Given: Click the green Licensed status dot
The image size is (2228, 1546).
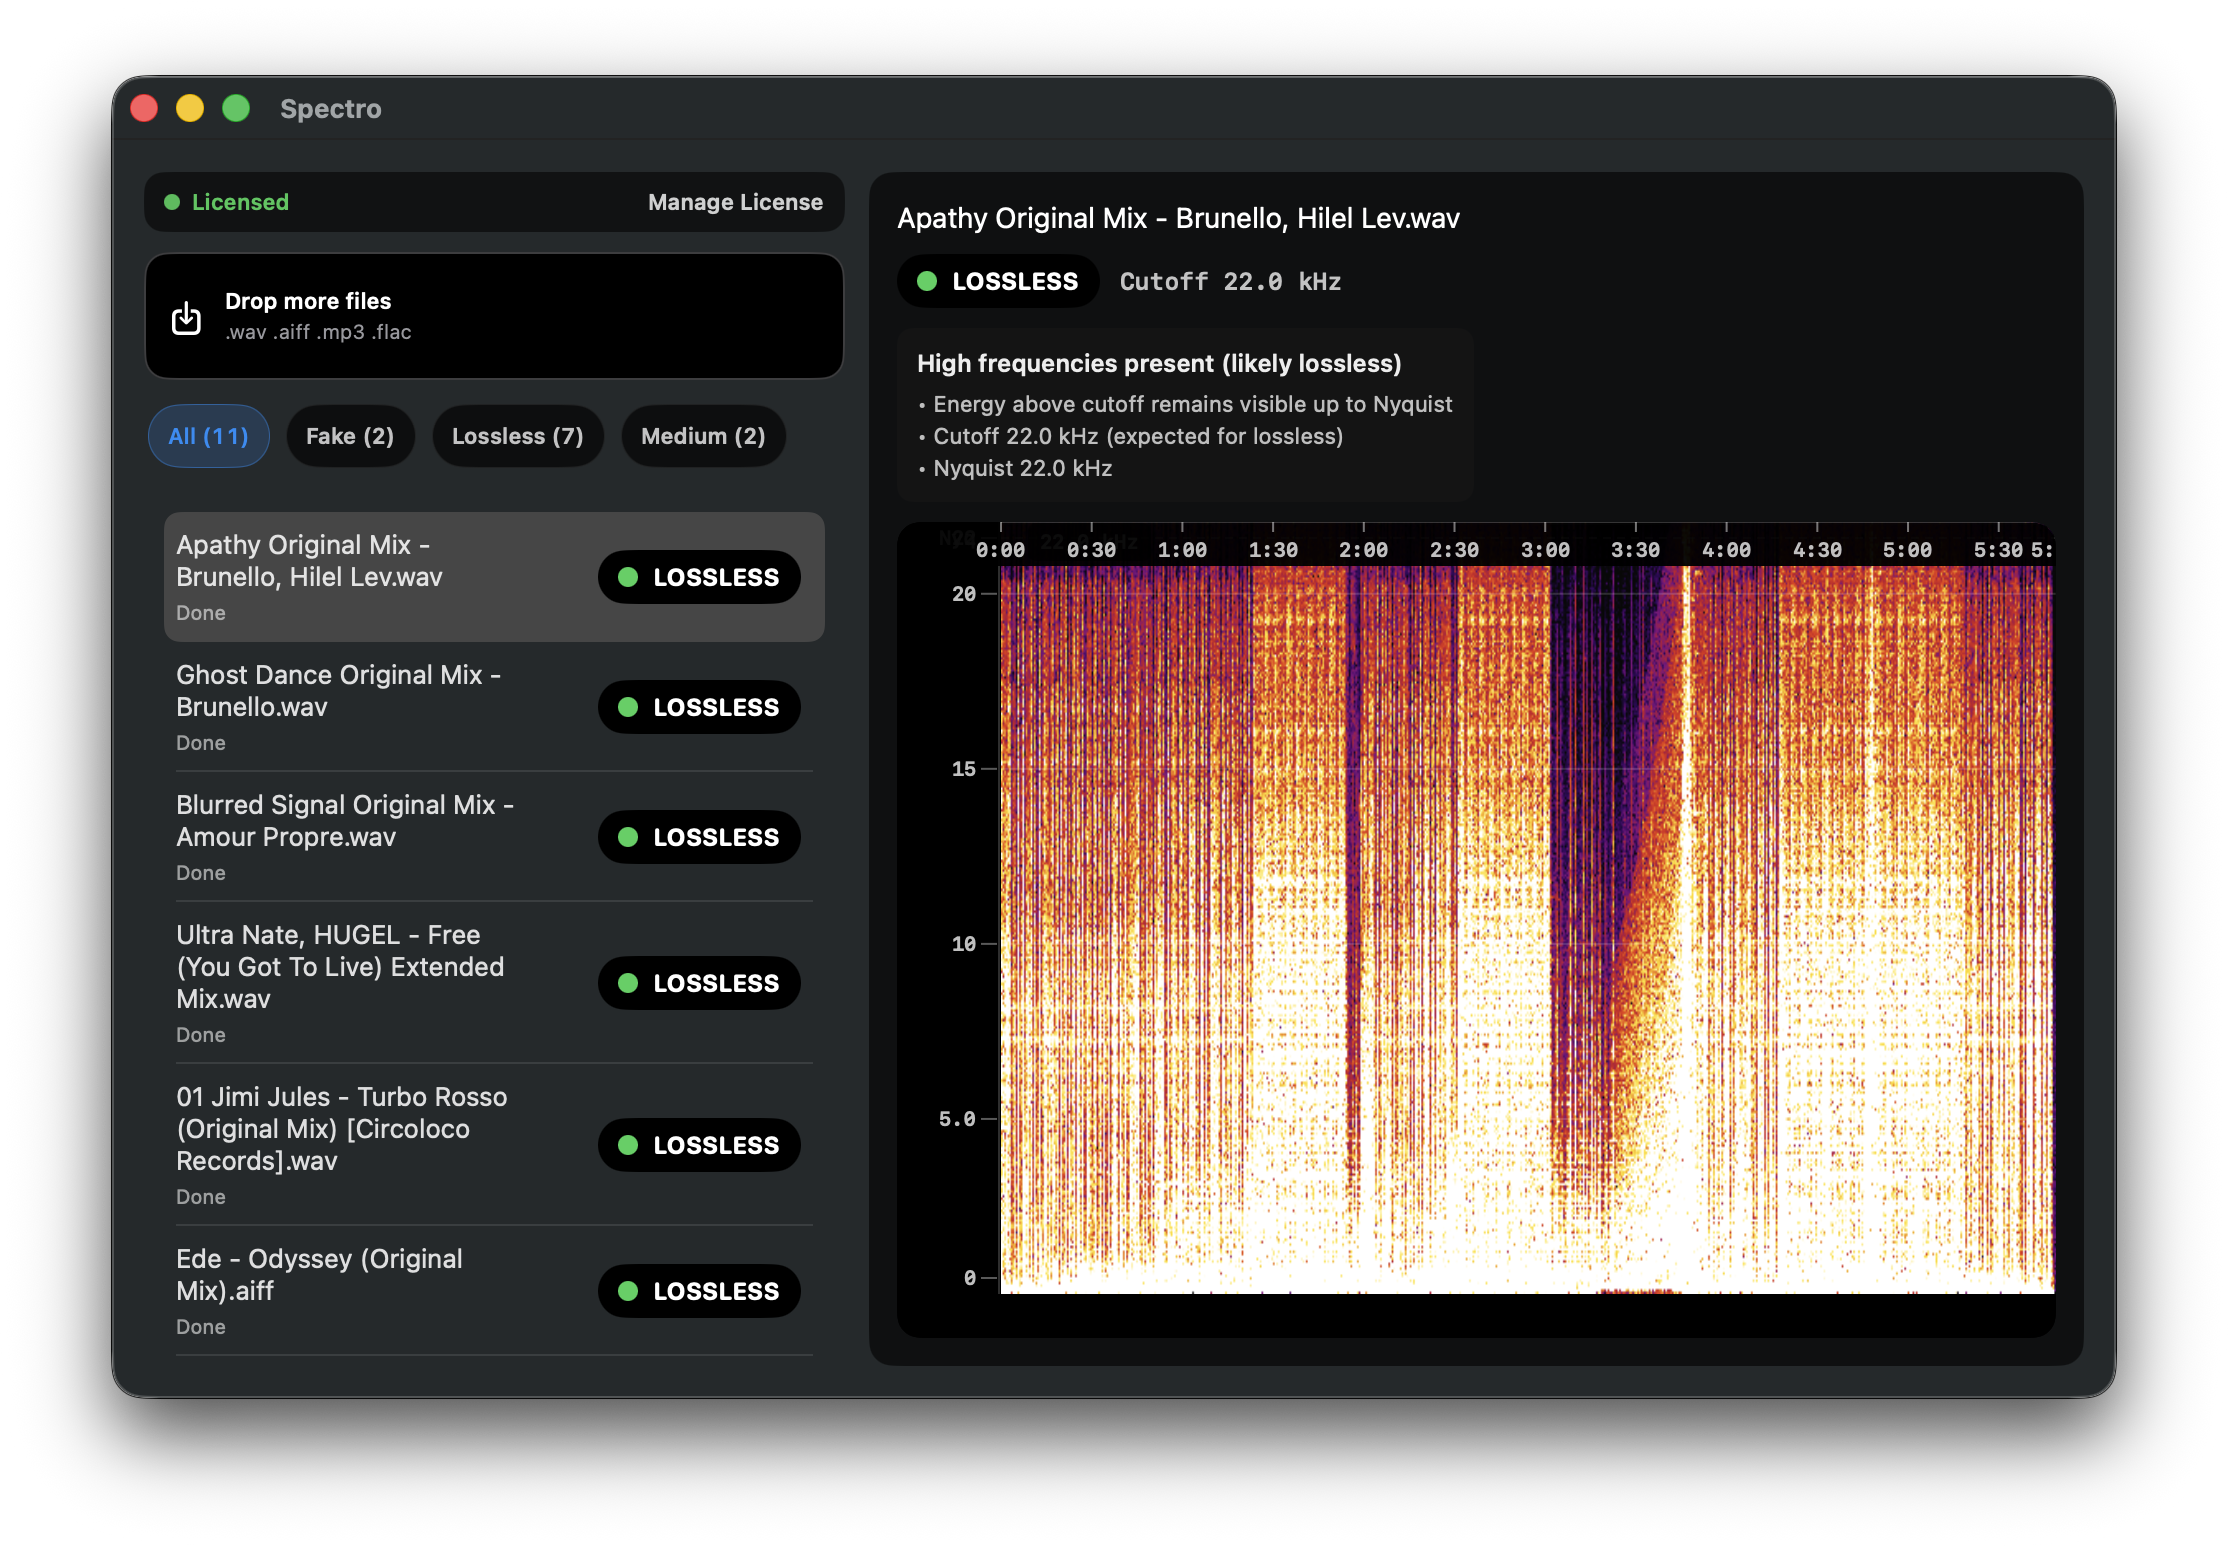Looking at the screenshot, I should point(172,202).
